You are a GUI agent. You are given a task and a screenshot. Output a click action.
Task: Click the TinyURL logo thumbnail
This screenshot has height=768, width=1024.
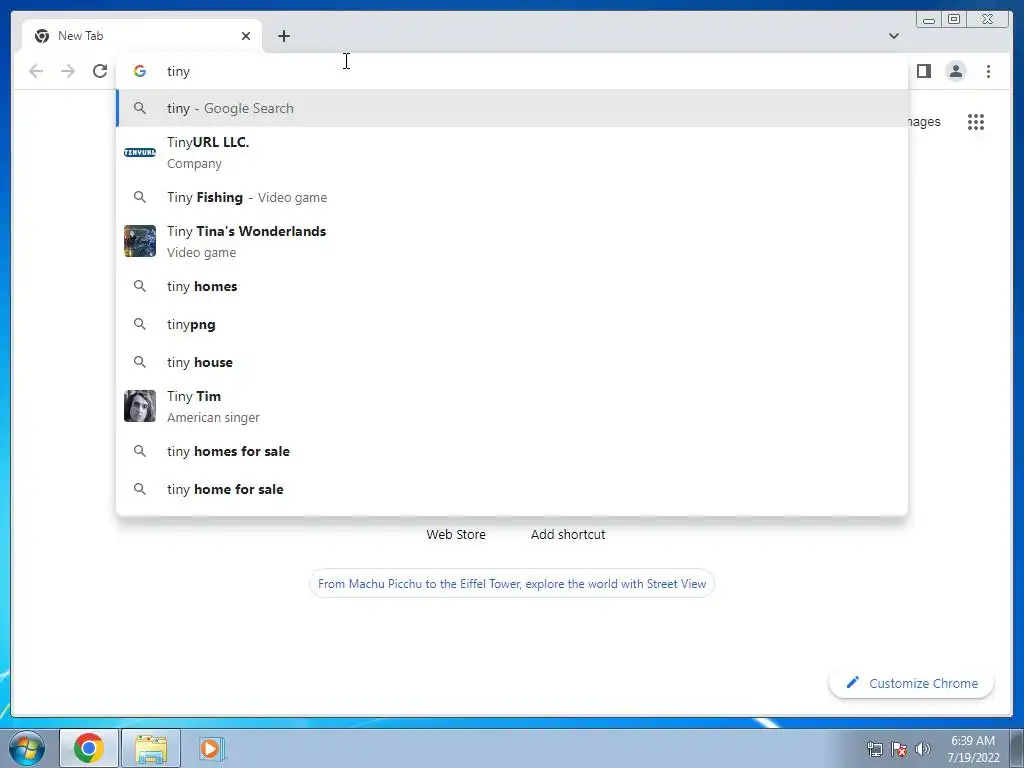(x=140, y=153)
